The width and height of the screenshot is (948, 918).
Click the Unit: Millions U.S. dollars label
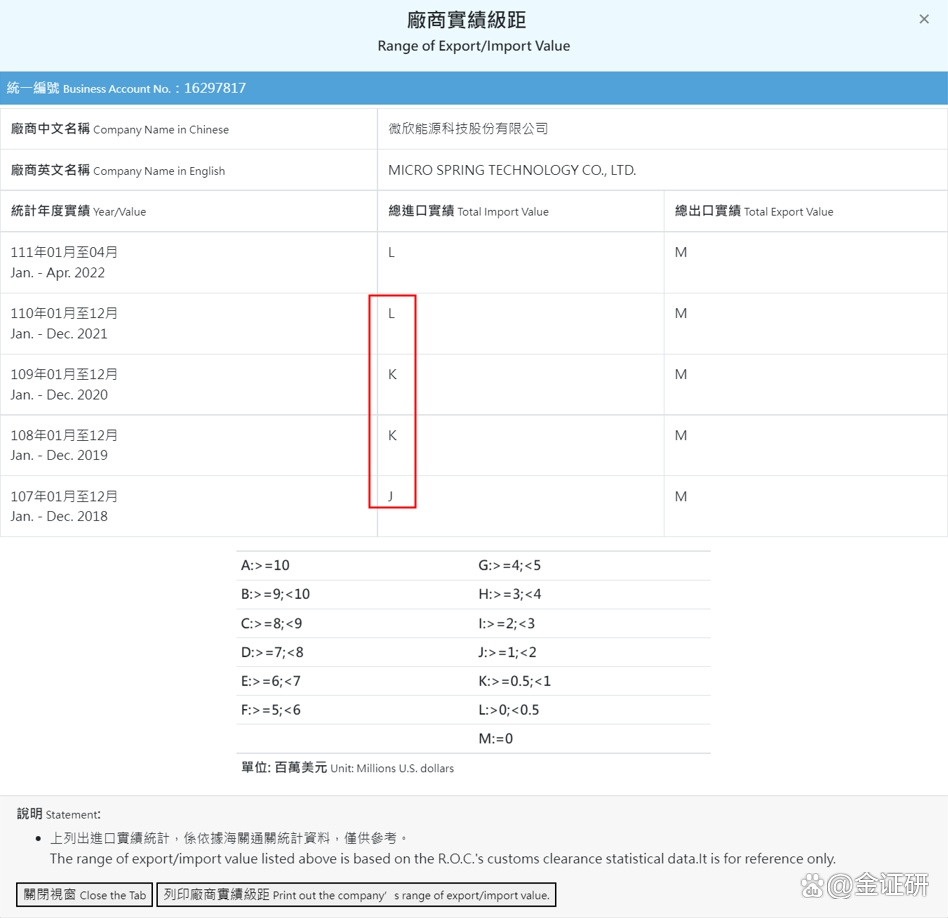347,768
